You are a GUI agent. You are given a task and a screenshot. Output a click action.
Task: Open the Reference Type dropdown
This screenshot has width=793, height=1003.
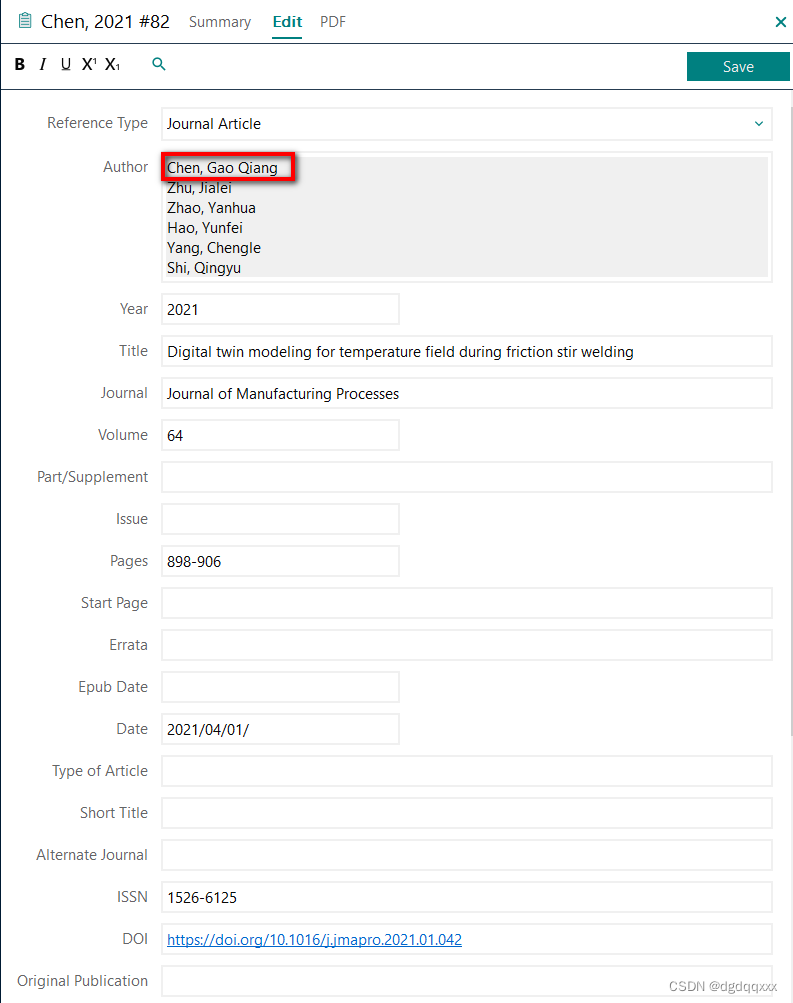coord(466,124)
